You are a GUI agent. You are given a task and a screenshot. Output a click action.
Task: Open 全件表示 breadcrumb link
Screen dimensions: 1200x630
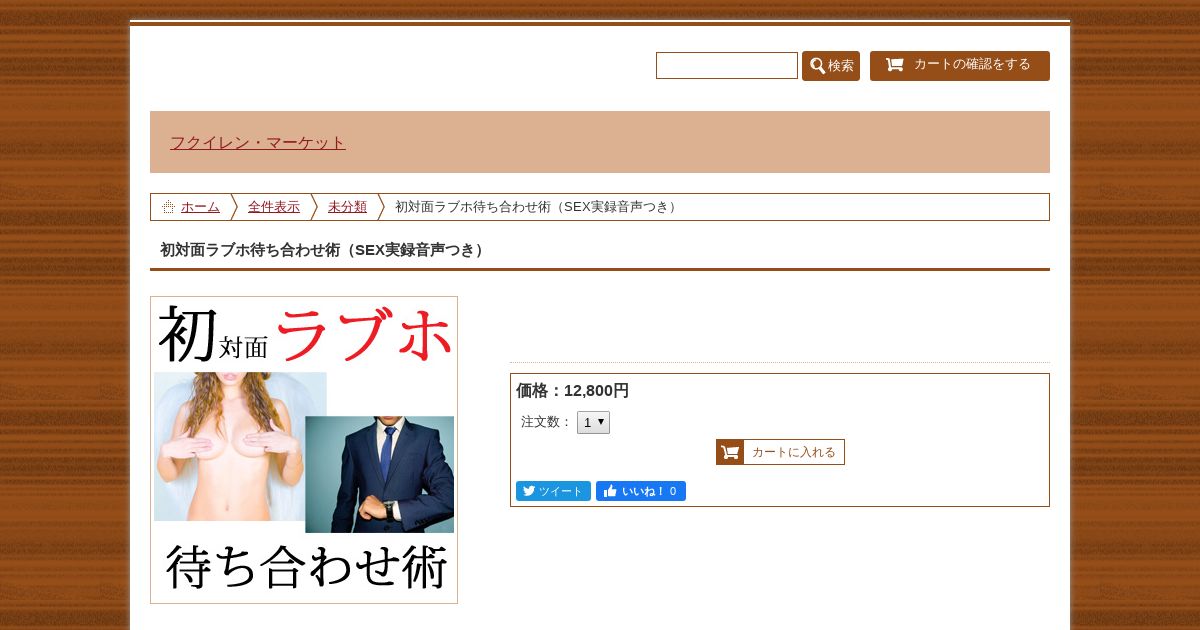pyautogui.click(x=274, y=207)
